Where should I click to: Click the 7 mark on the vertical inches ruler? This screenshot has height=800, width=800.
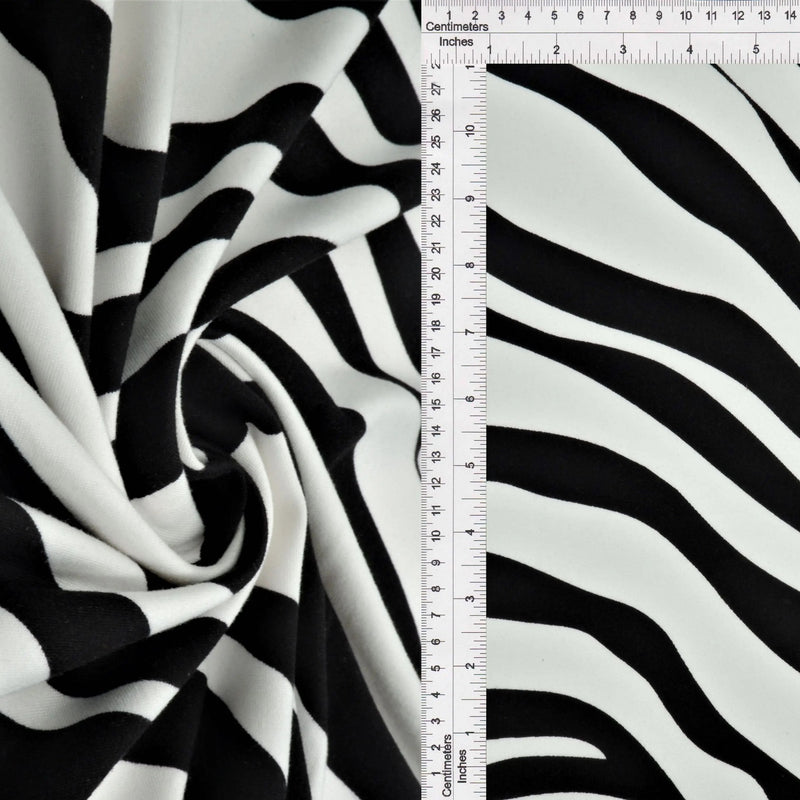click(x=470, y=333)
